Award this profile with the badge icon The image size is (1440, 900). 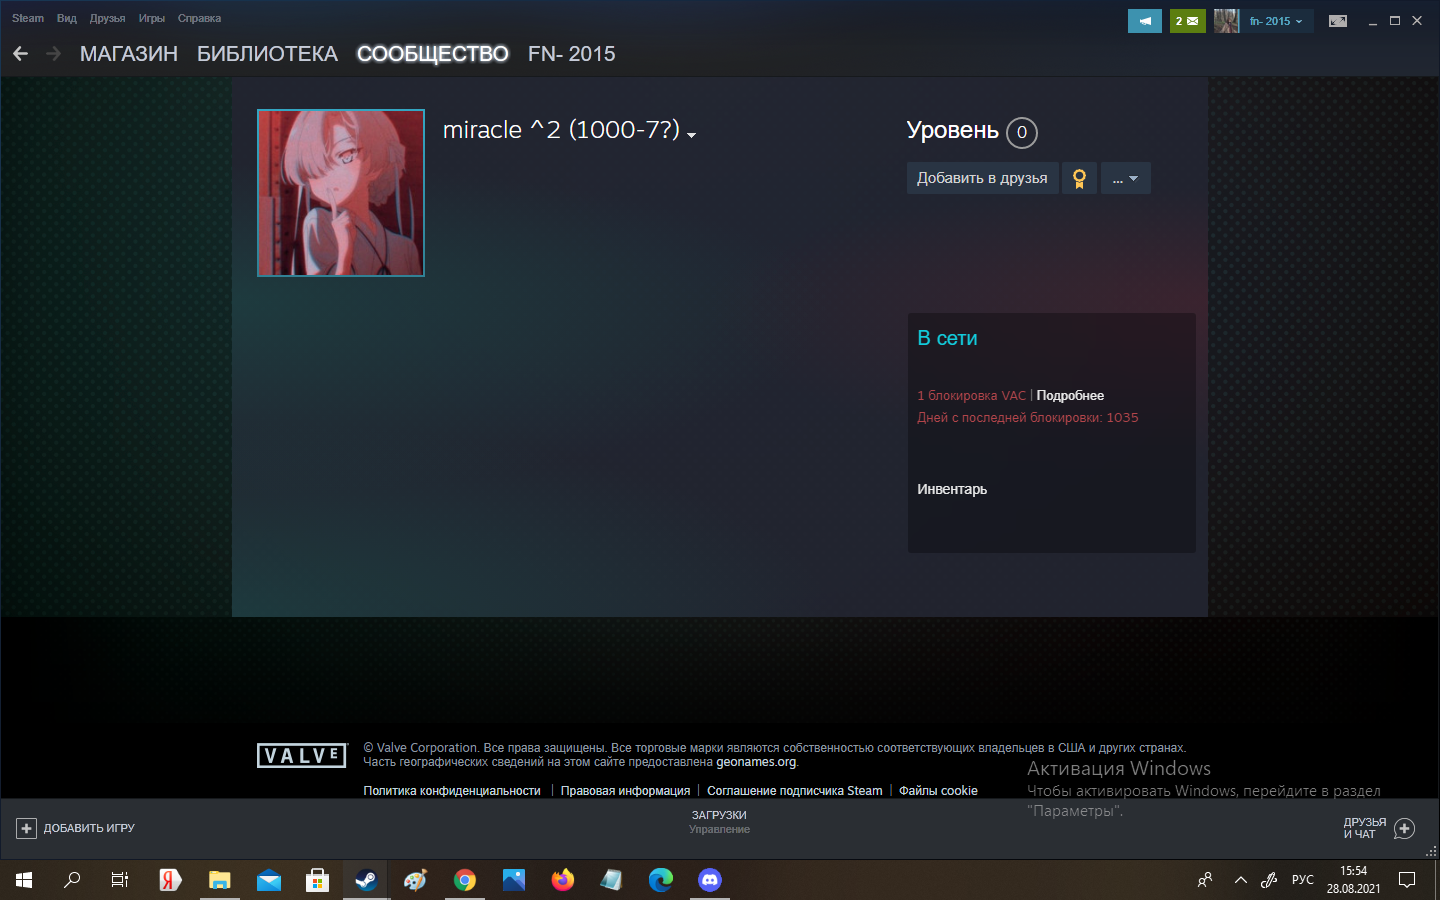pyautogui.click(x=1078, y=177)
